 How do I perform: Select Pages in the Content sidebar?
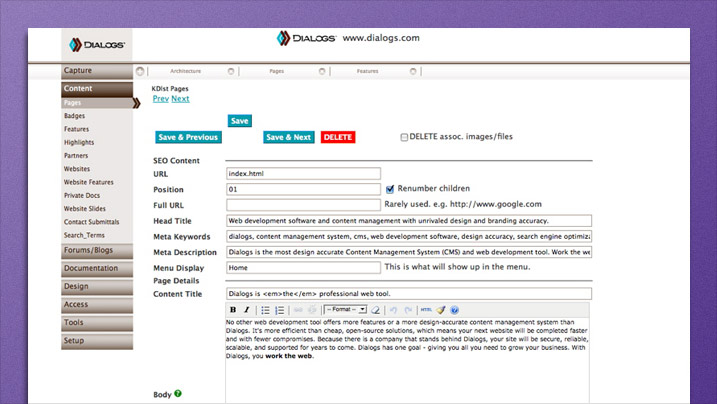click(x=97, y=103)
